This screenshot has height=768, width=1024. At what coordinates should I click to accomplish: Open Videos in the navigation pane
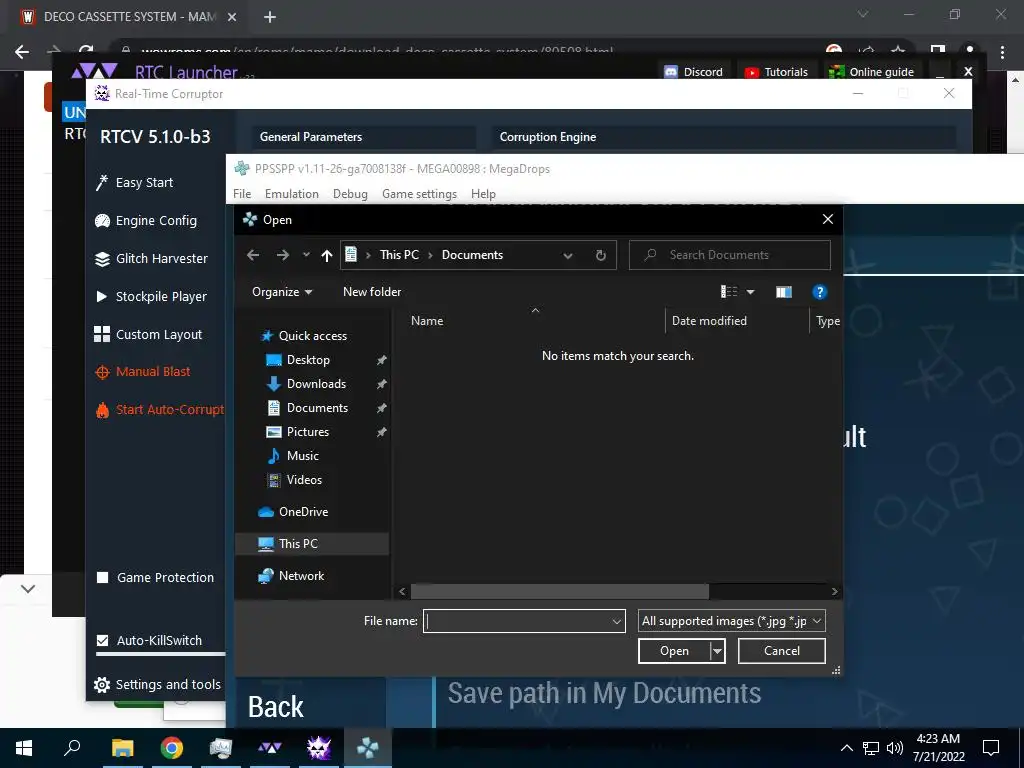pyautogui.click(x=304, y=480)
